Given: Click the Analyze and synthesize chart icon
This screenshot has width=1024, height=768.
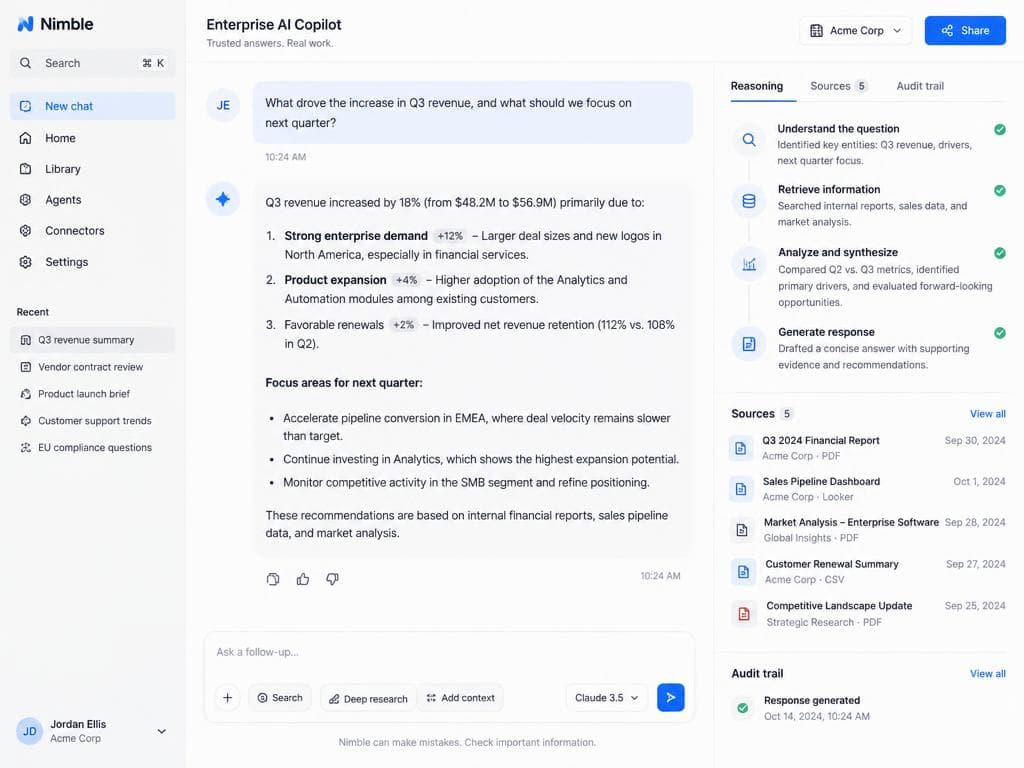Looking at the screenshot, I should (749, 264).
